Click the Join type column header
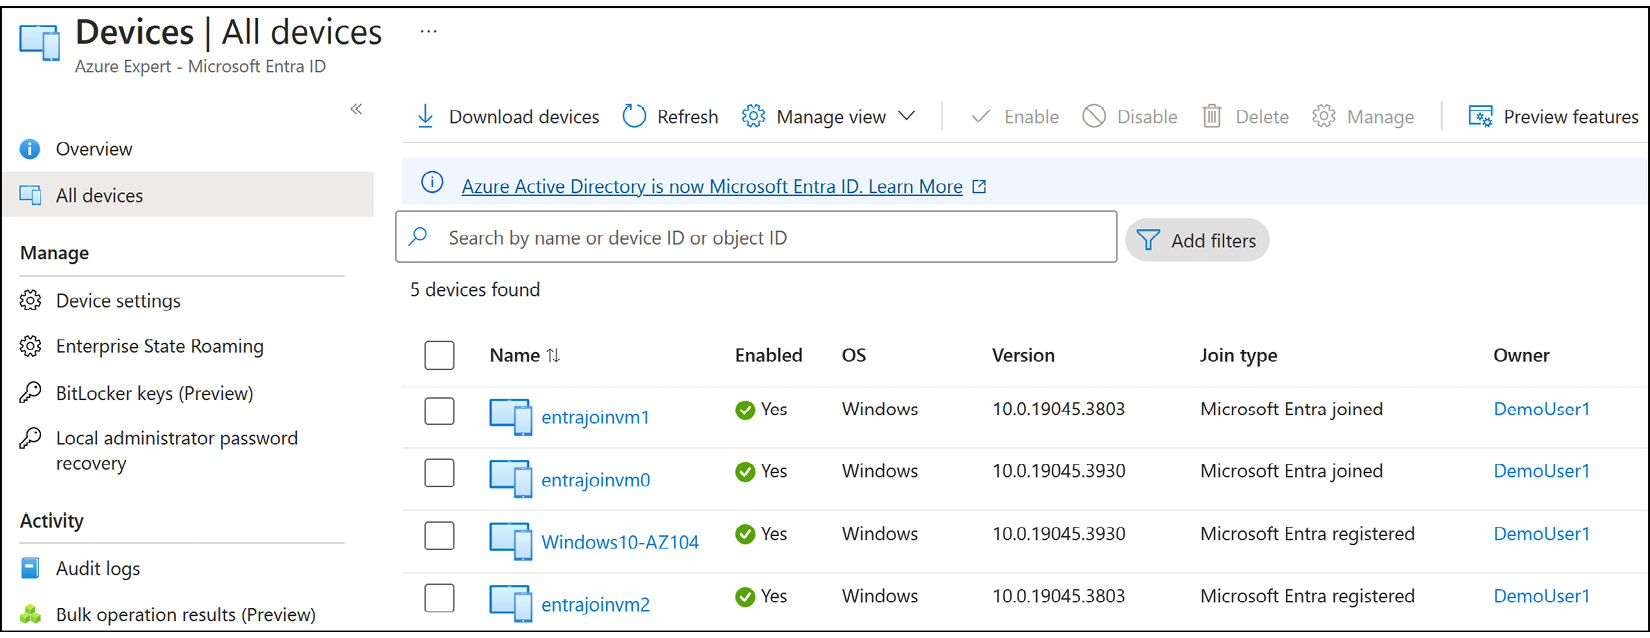The width and height of the screenshot is (1650, 638). [1238, 355]
